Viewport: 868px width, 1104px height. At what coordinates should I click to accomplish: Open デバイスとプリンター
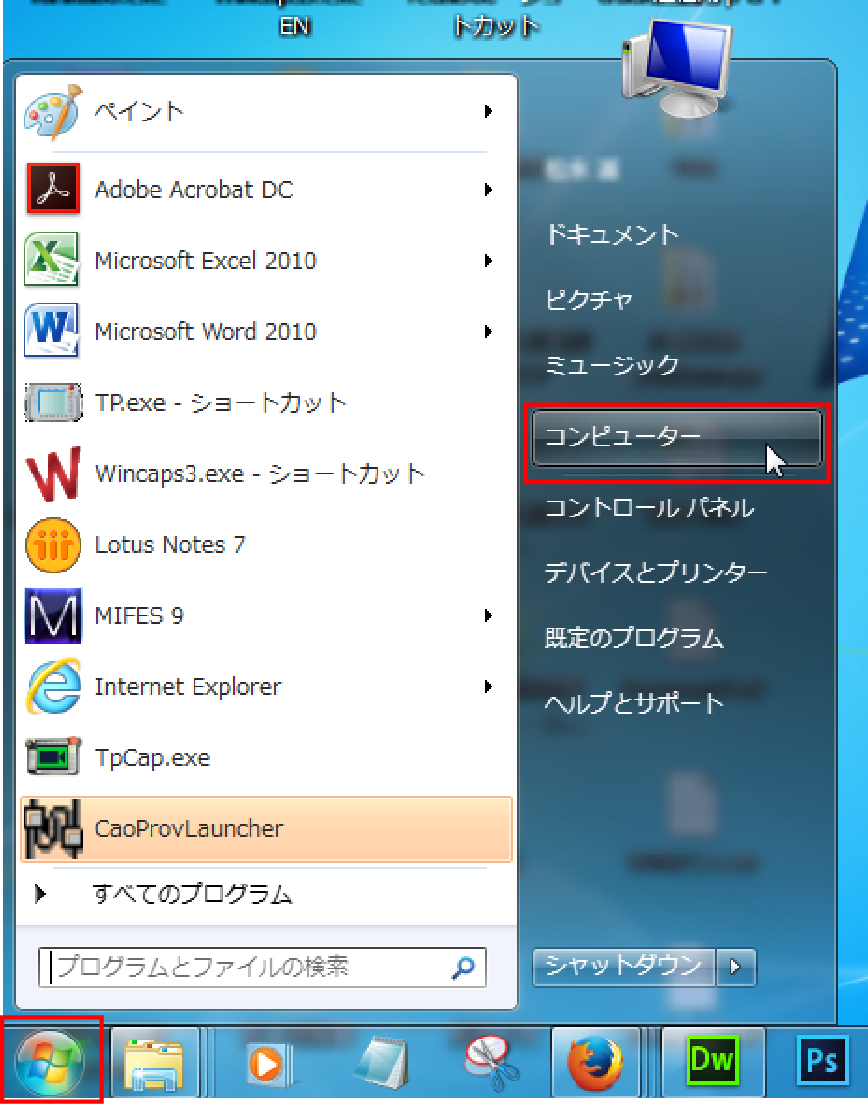pyautogui.click(x=655, y=573)
